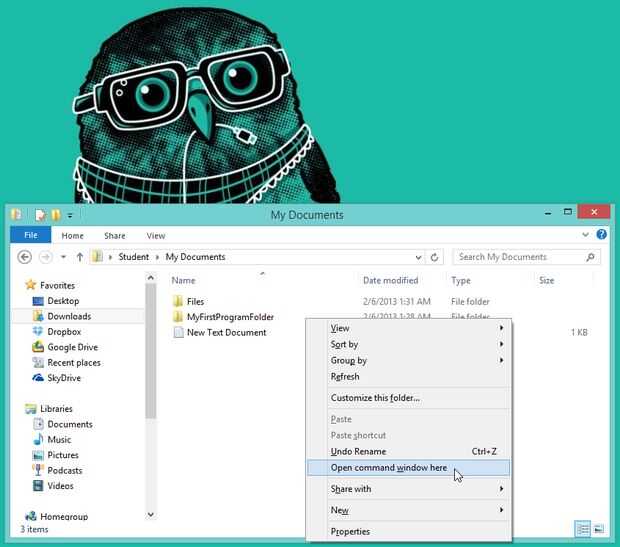Choose Open command window here
Image resolution: width=620 pixels, height=547 pixels.
408,468
